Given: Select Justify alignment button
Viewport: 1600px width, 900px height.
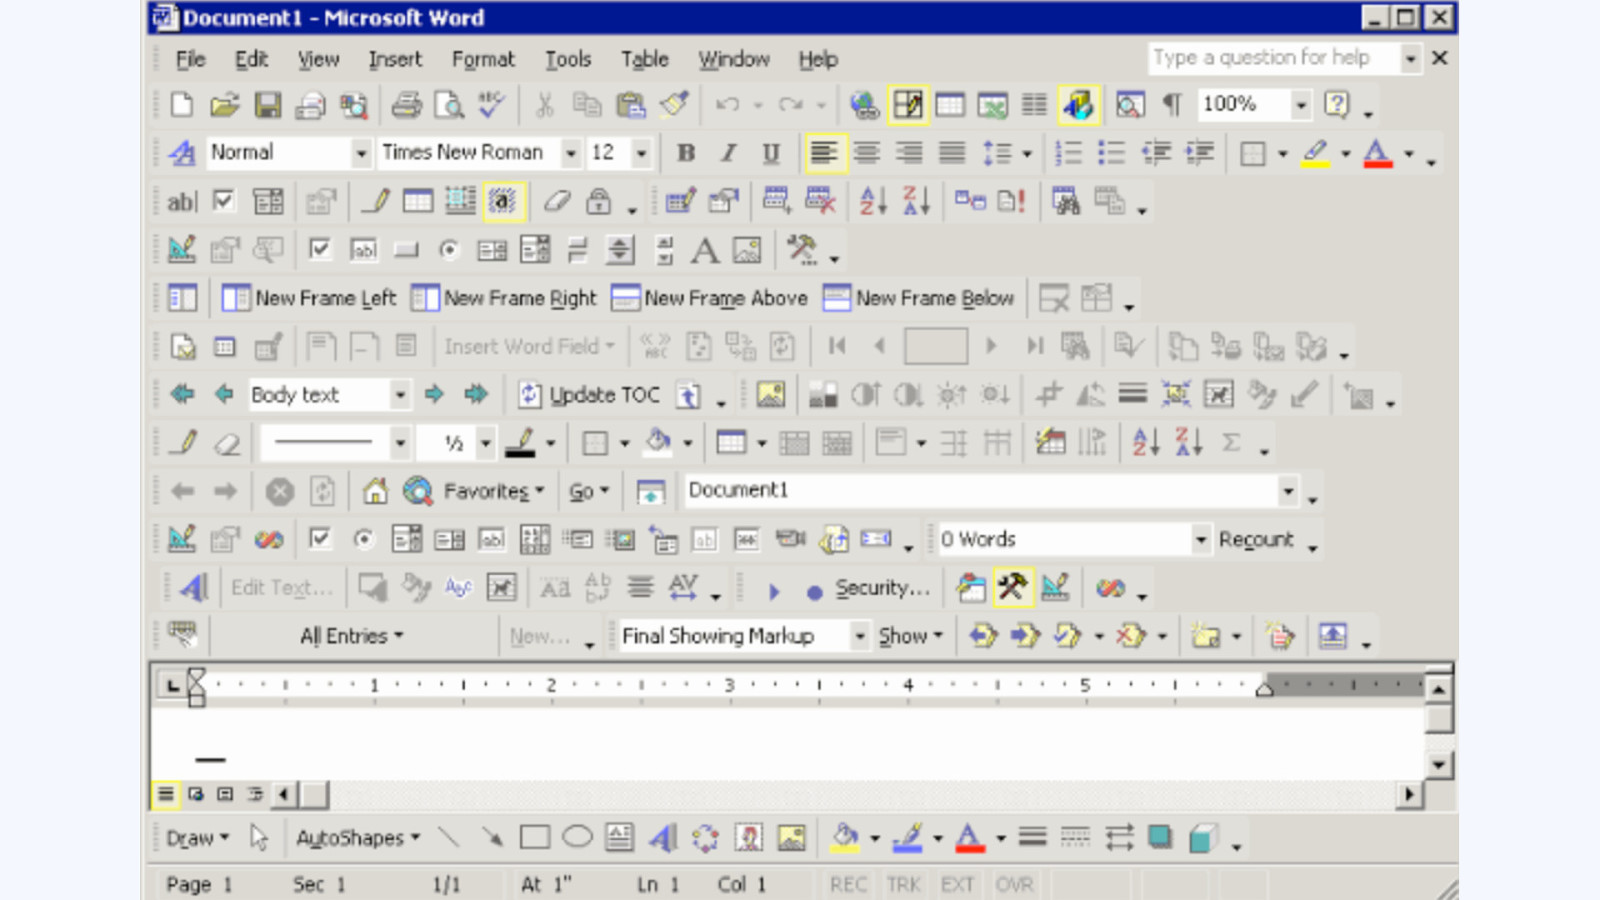Looking at the screenshot, I should (x=952, y=153).
